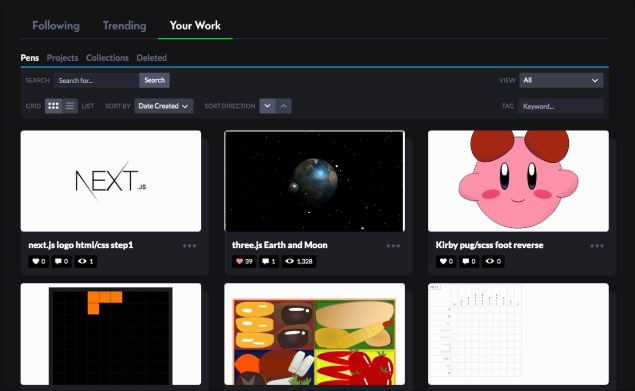Open the Earth and Moon pen thumbnail
Image resolution: width=635 pixels, height=391 pixels.
pos(315,181)
